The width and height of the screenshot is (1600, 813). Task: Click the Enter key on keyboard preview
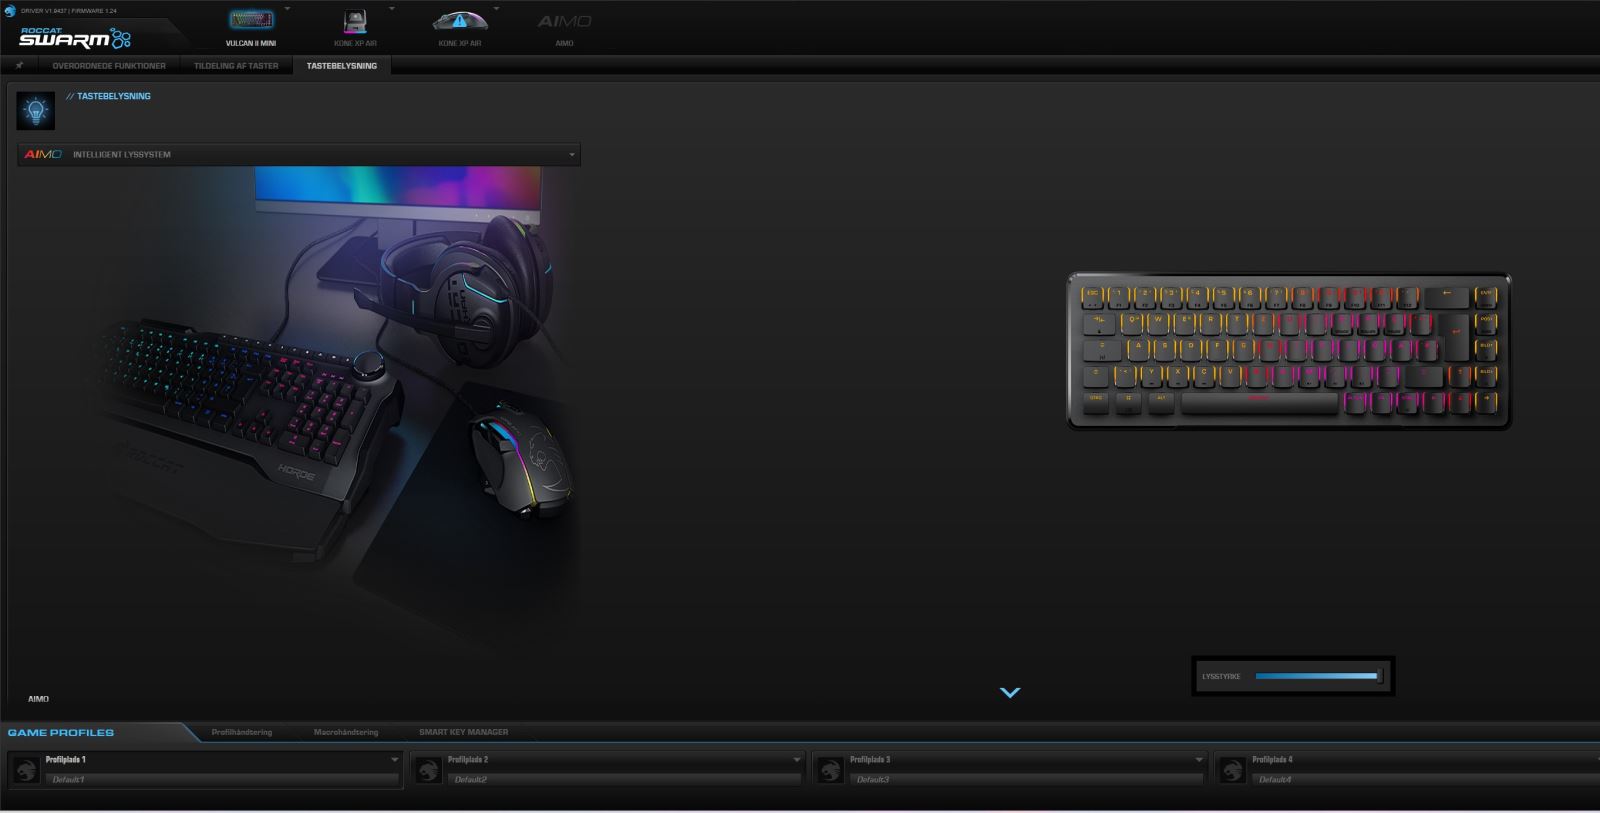coord(1455,335)
